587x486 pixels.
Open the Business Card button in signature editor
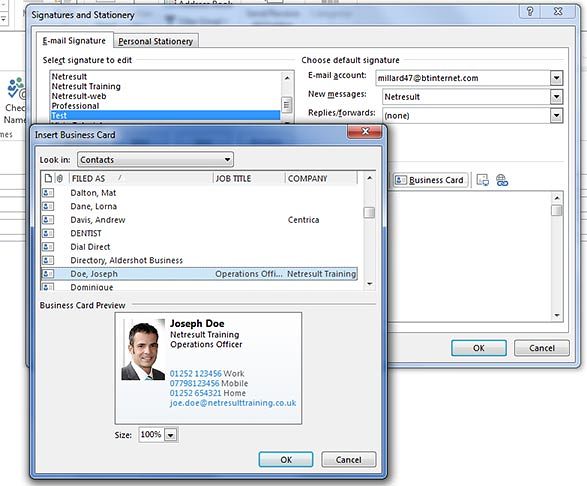pos(430,180)
